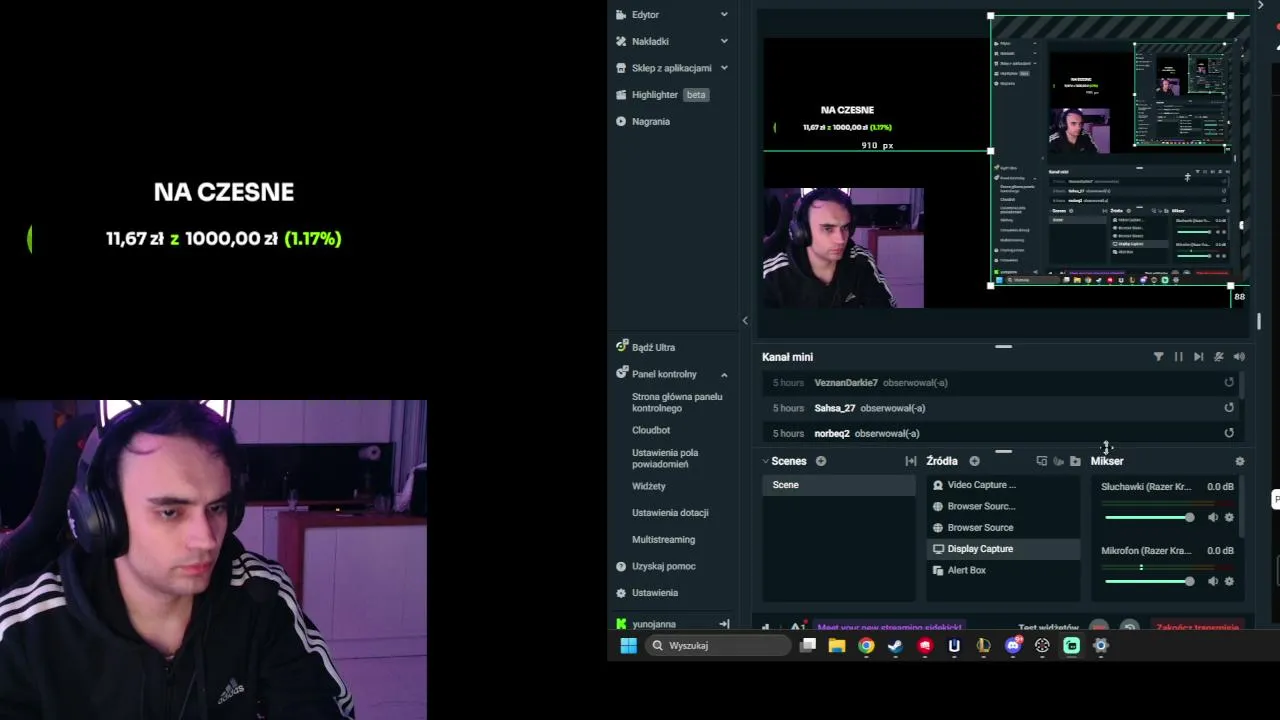Open the Edytor section icon

(621, 15)
